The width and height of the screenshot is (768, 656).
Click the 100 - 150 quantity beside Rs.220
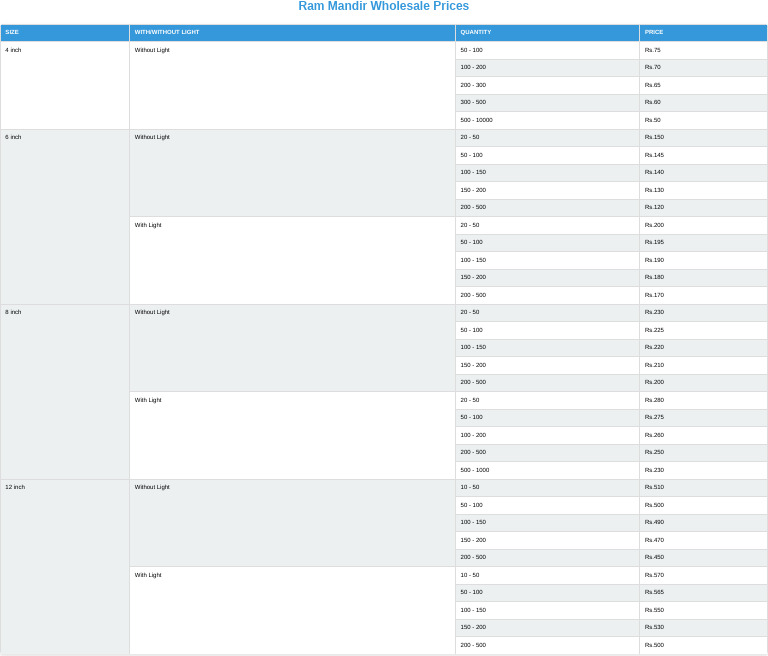coord(547,347)
